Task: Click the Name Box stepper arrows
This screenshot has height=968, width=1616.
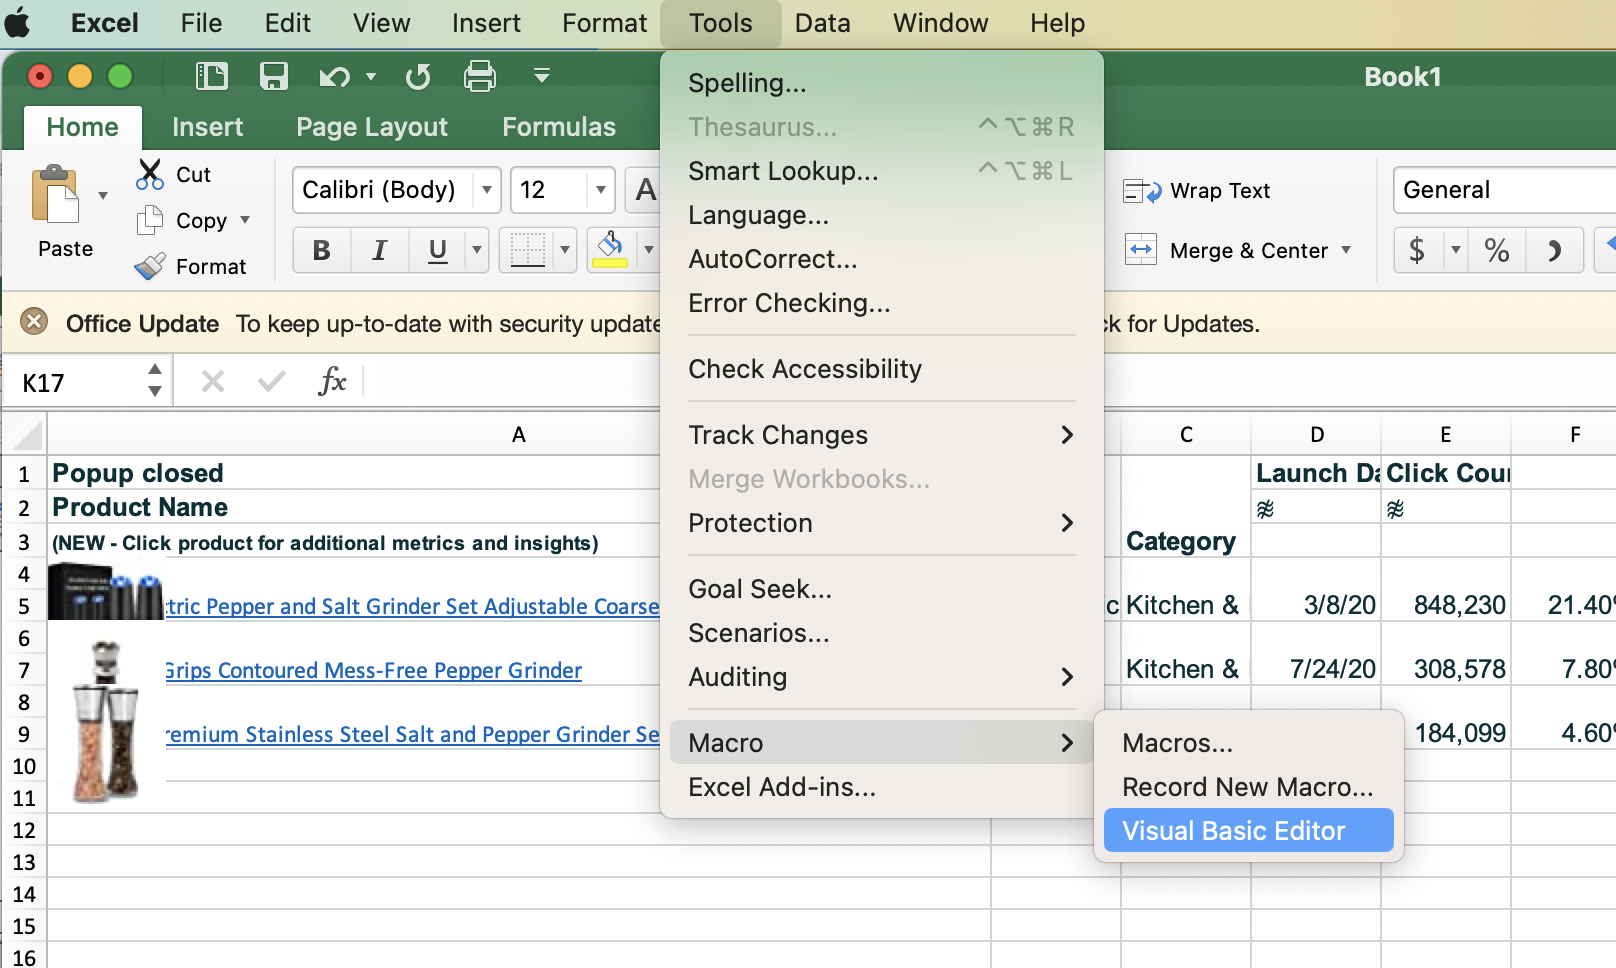Action: click(x=155, y=381)
